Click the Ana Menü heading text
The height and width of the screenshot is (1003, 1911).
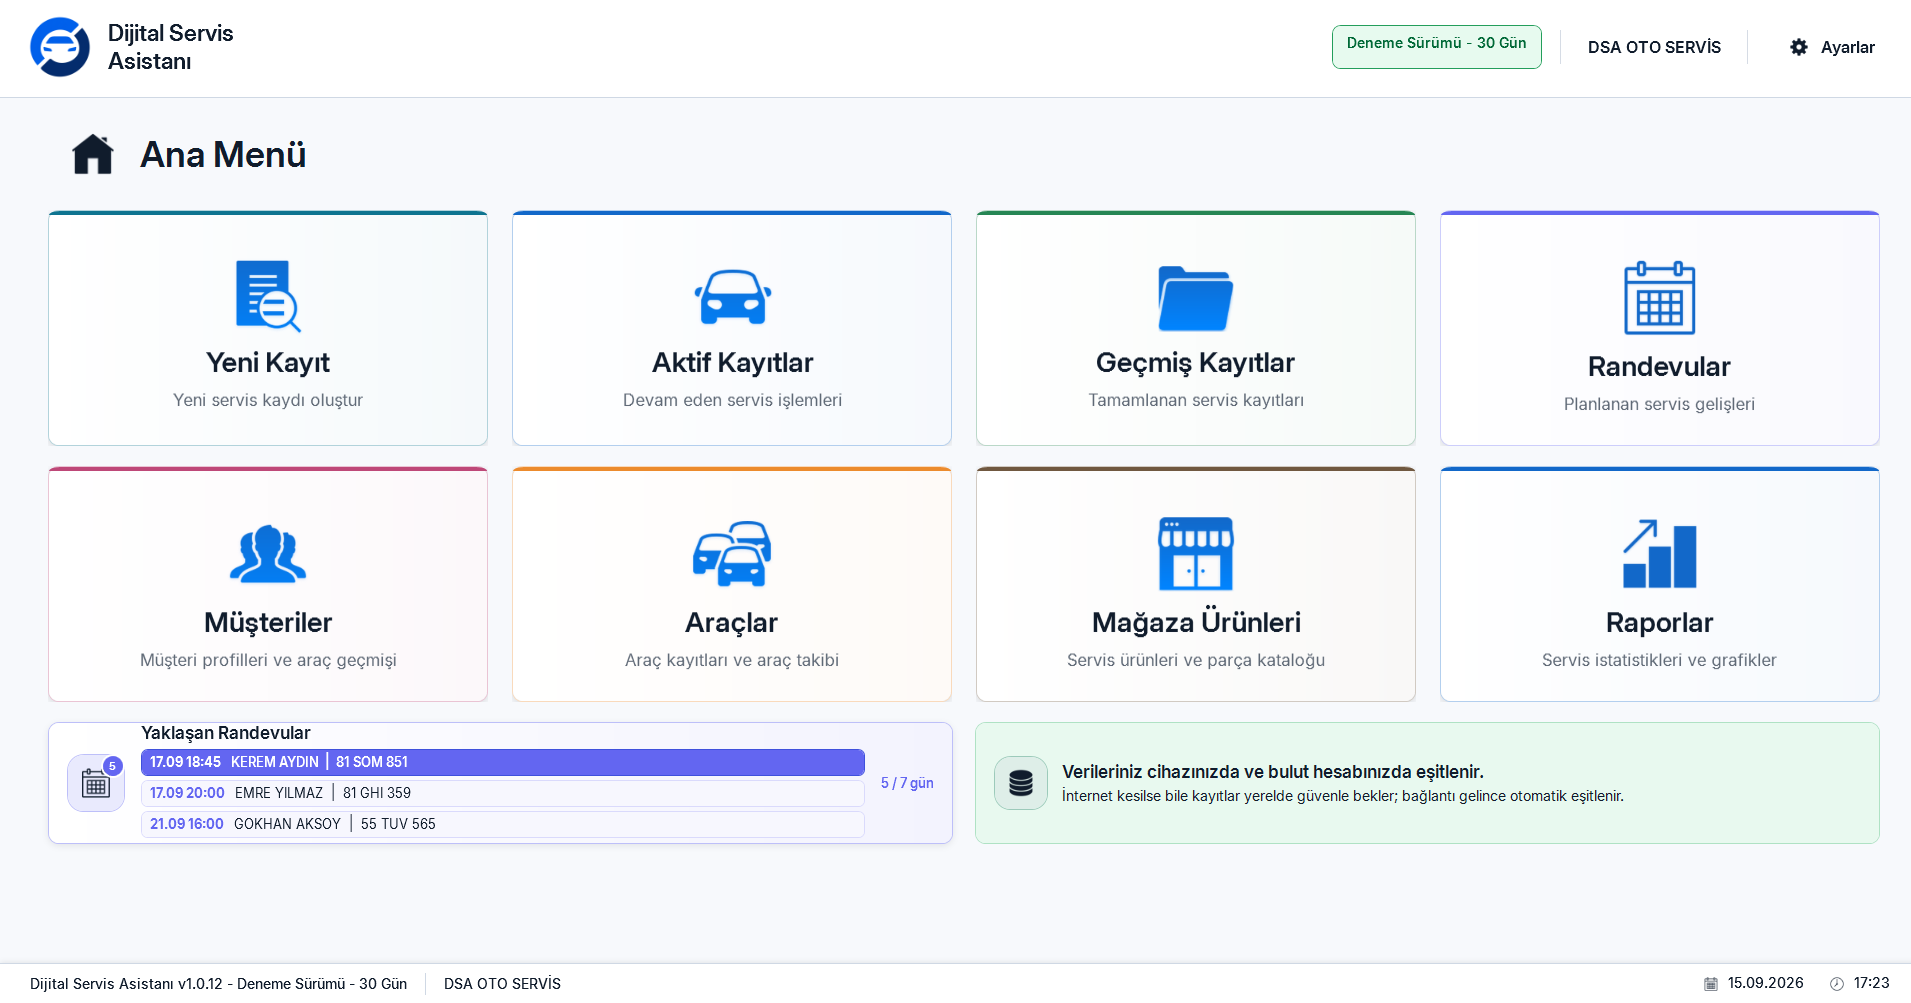(223, 155)
